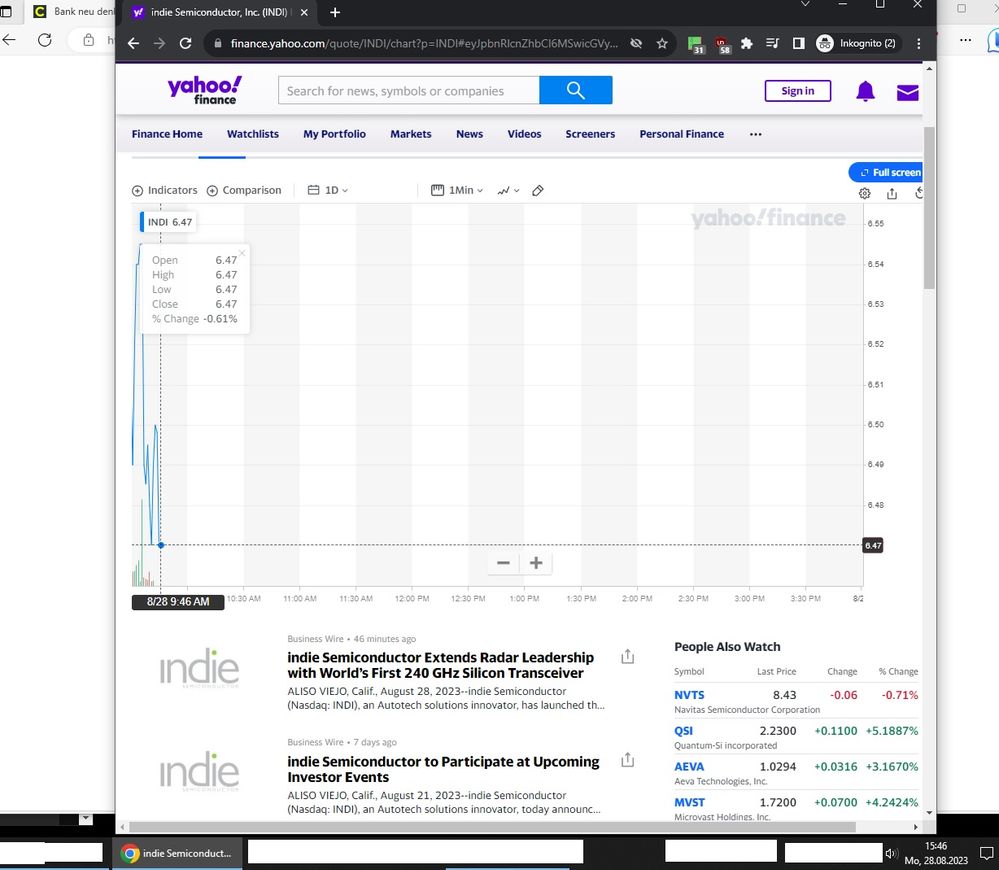
Task: Open the Upcoming Investor Events headline
Action: [x=443, y=769]
